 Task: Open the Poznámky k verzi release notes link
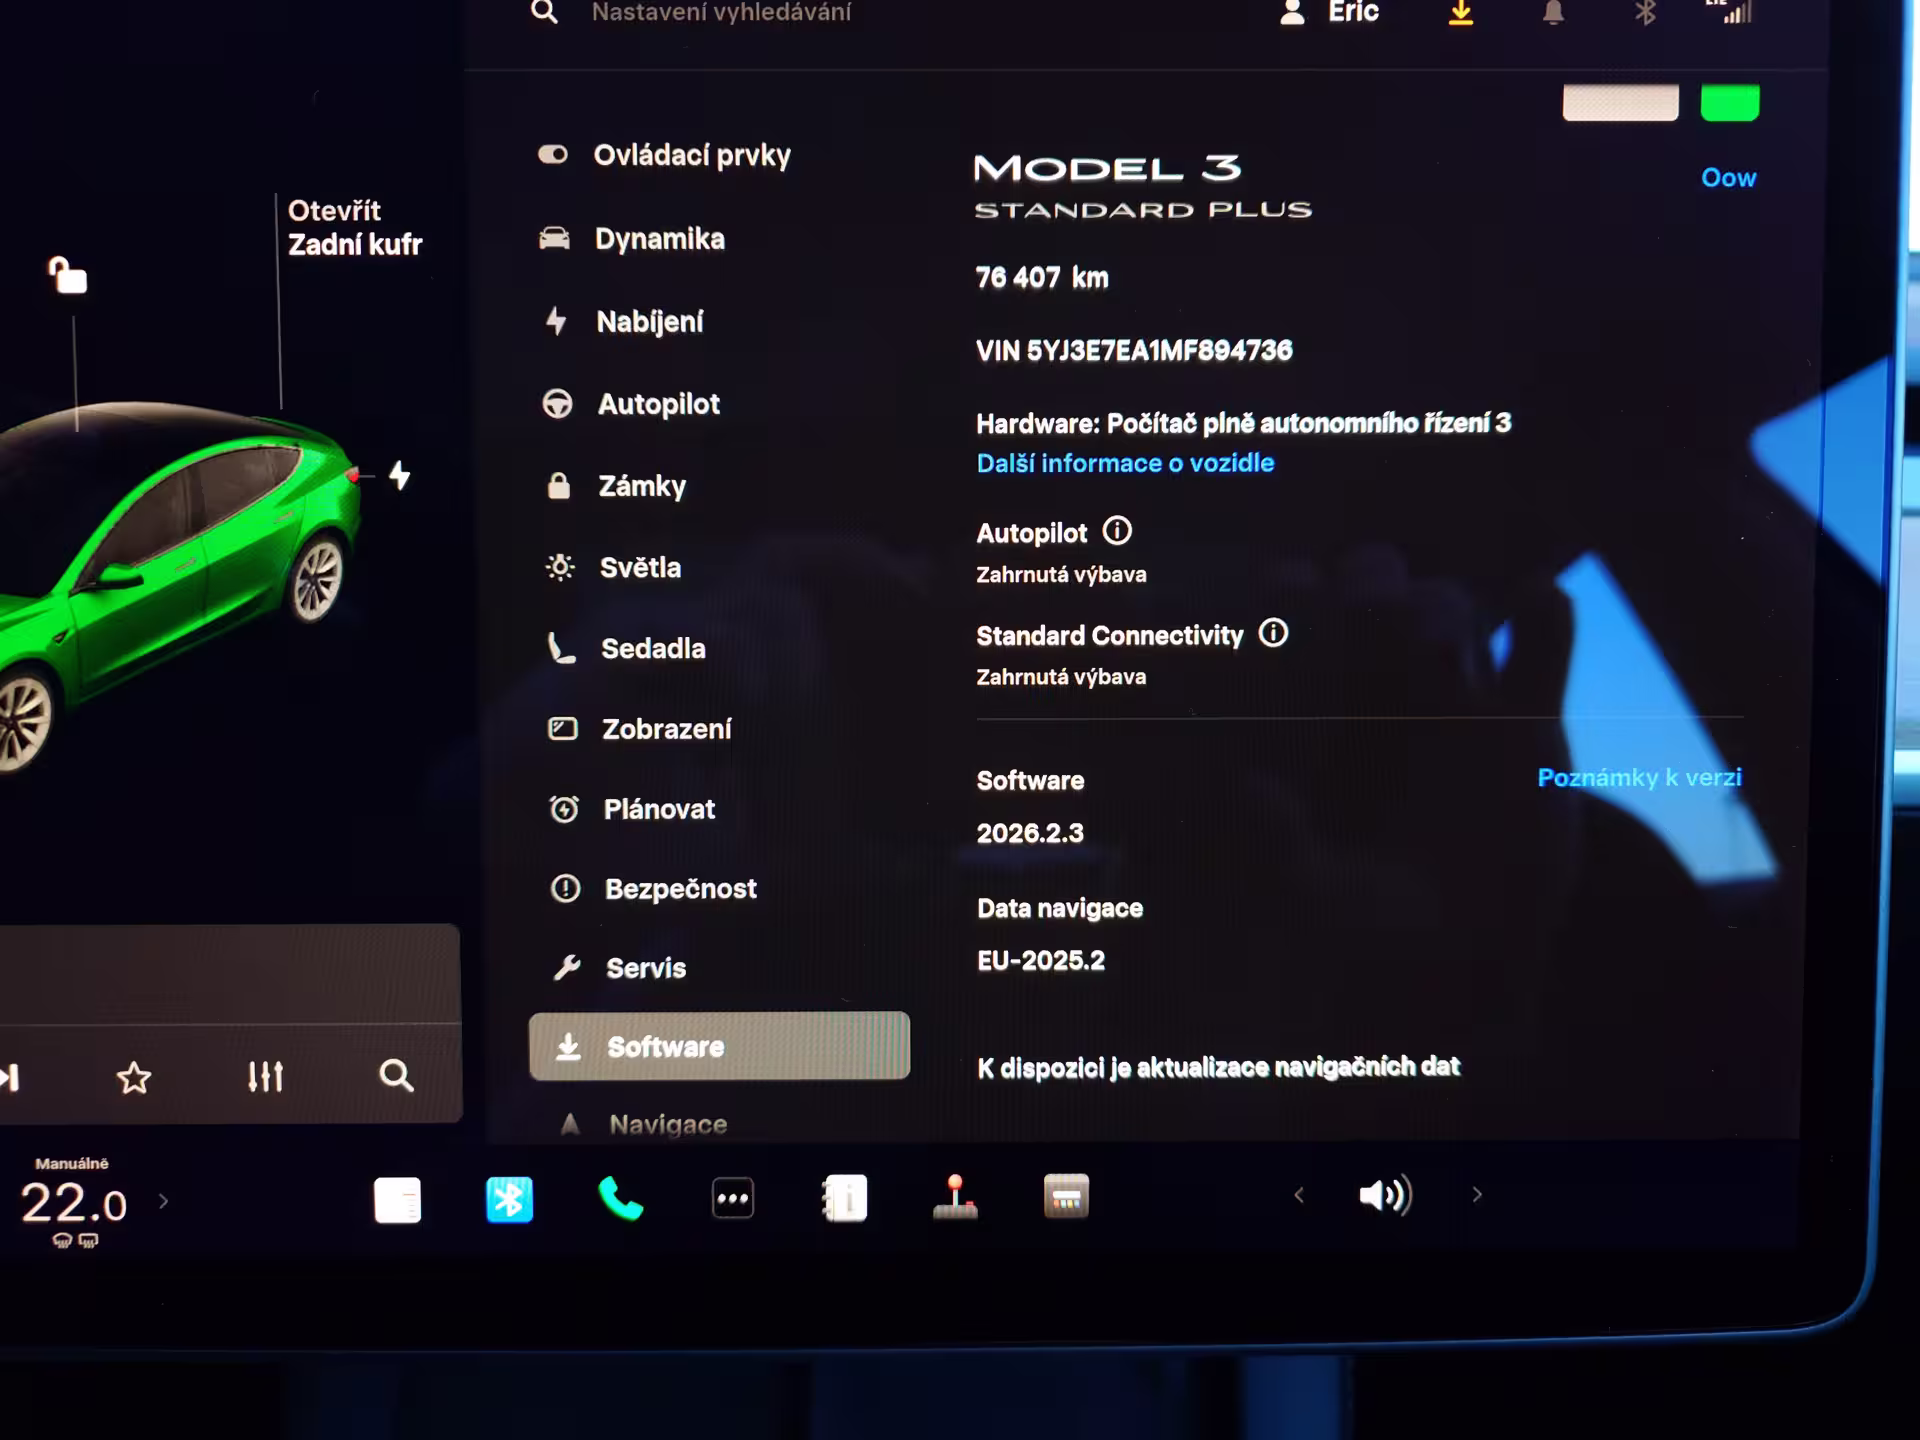tap(1639, 777)
